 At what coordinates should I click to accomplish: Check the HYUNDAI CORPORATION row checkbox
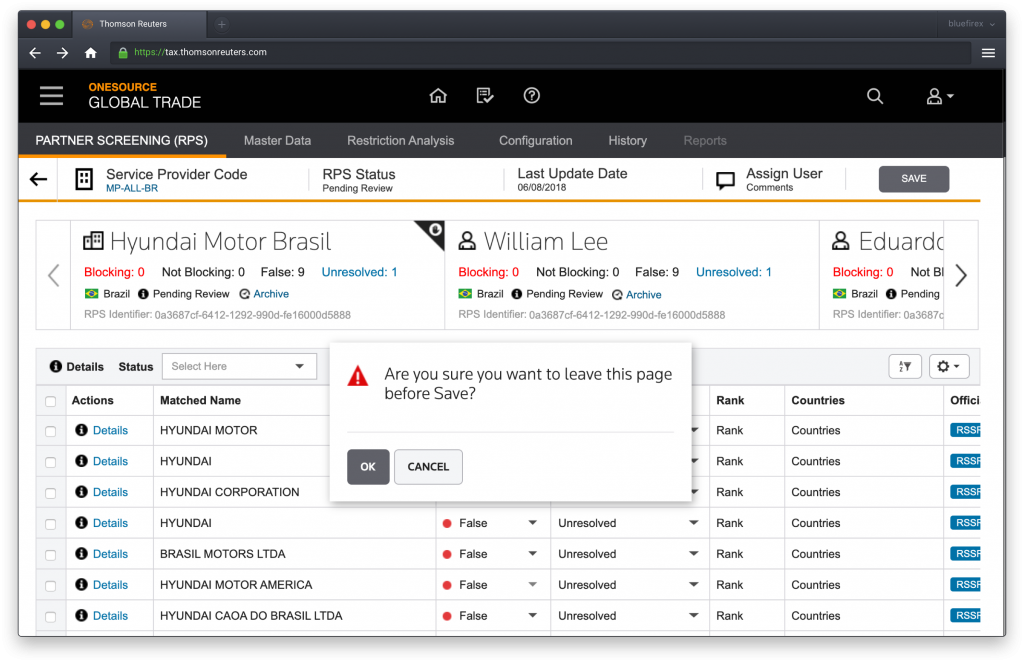(x=50, y=493)
